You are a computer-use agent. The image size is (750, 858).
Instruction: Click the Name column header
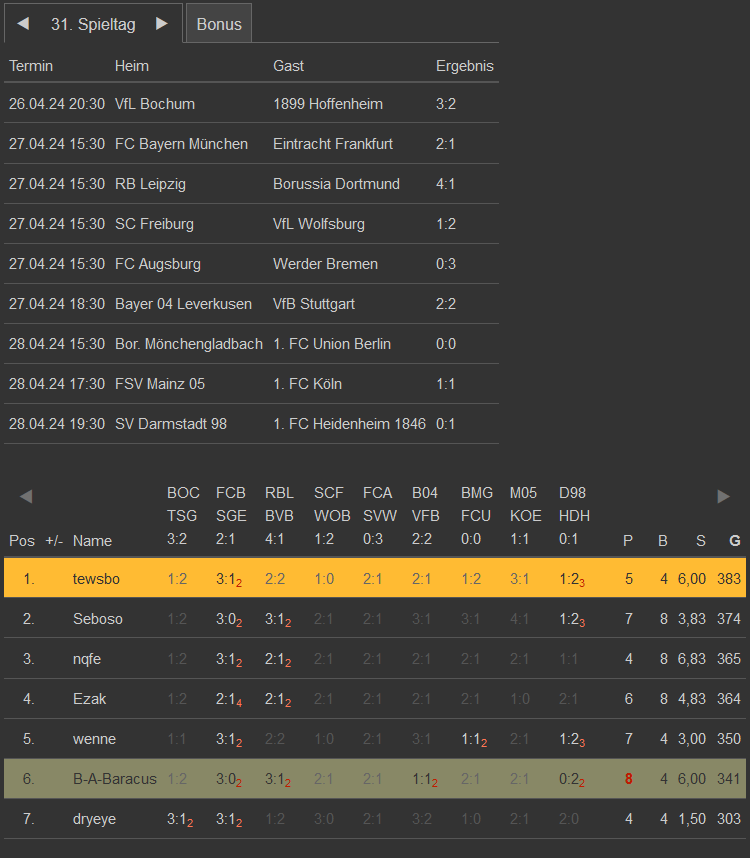click(92, 541)
